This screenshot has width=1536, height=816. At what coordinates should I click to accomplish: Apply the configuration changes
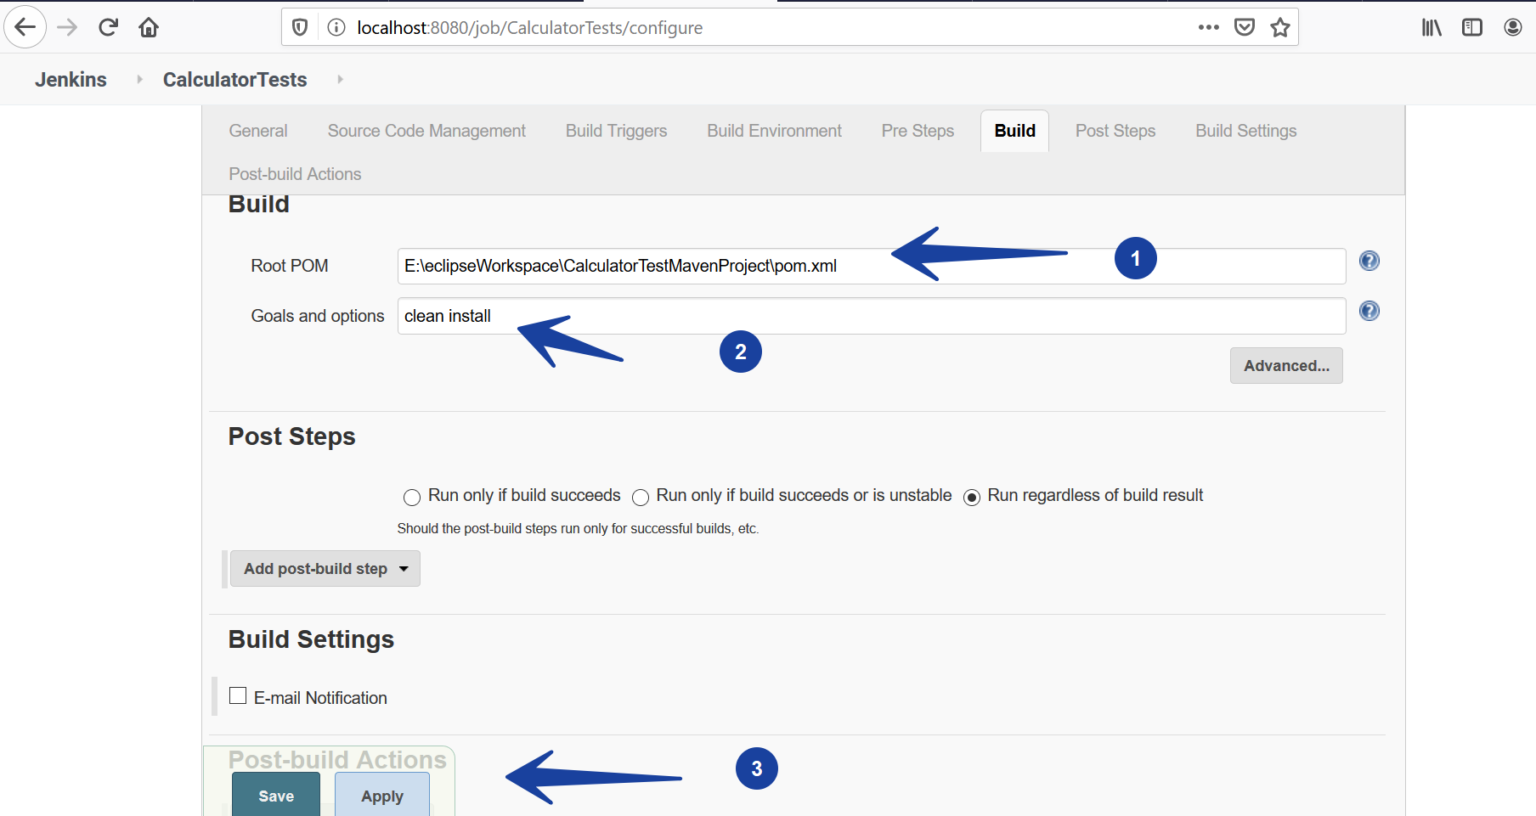tap(382, 795)
